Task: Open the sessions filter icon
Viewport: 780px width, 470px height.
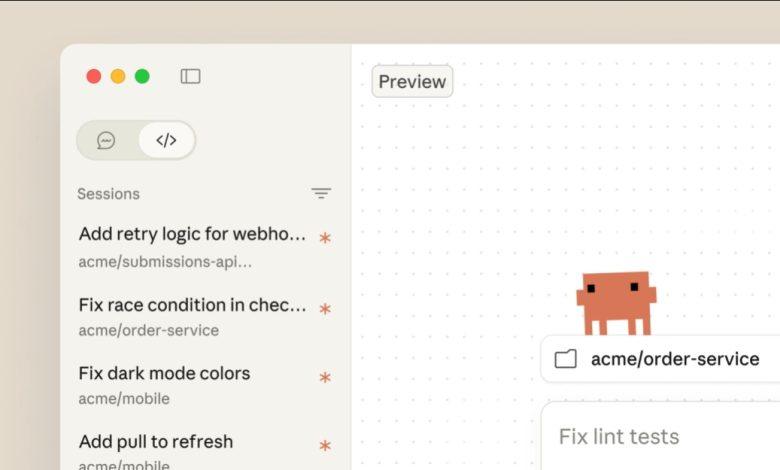Action: click(321, 194)
